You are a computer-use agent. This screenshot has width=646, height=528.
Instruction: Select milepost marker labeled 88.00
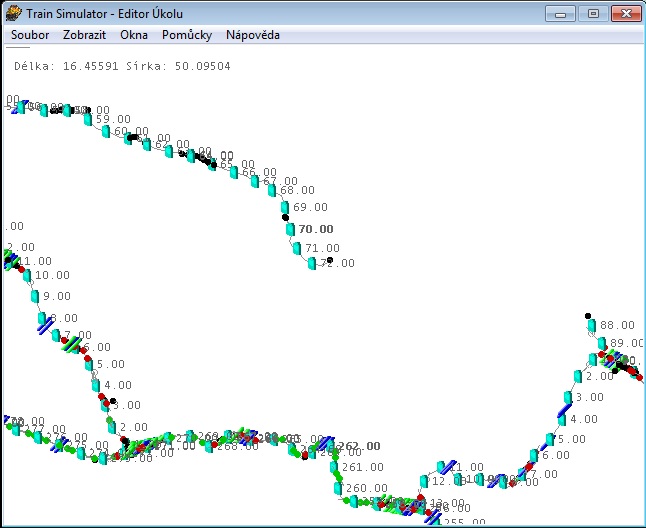[x=592, y=326]
